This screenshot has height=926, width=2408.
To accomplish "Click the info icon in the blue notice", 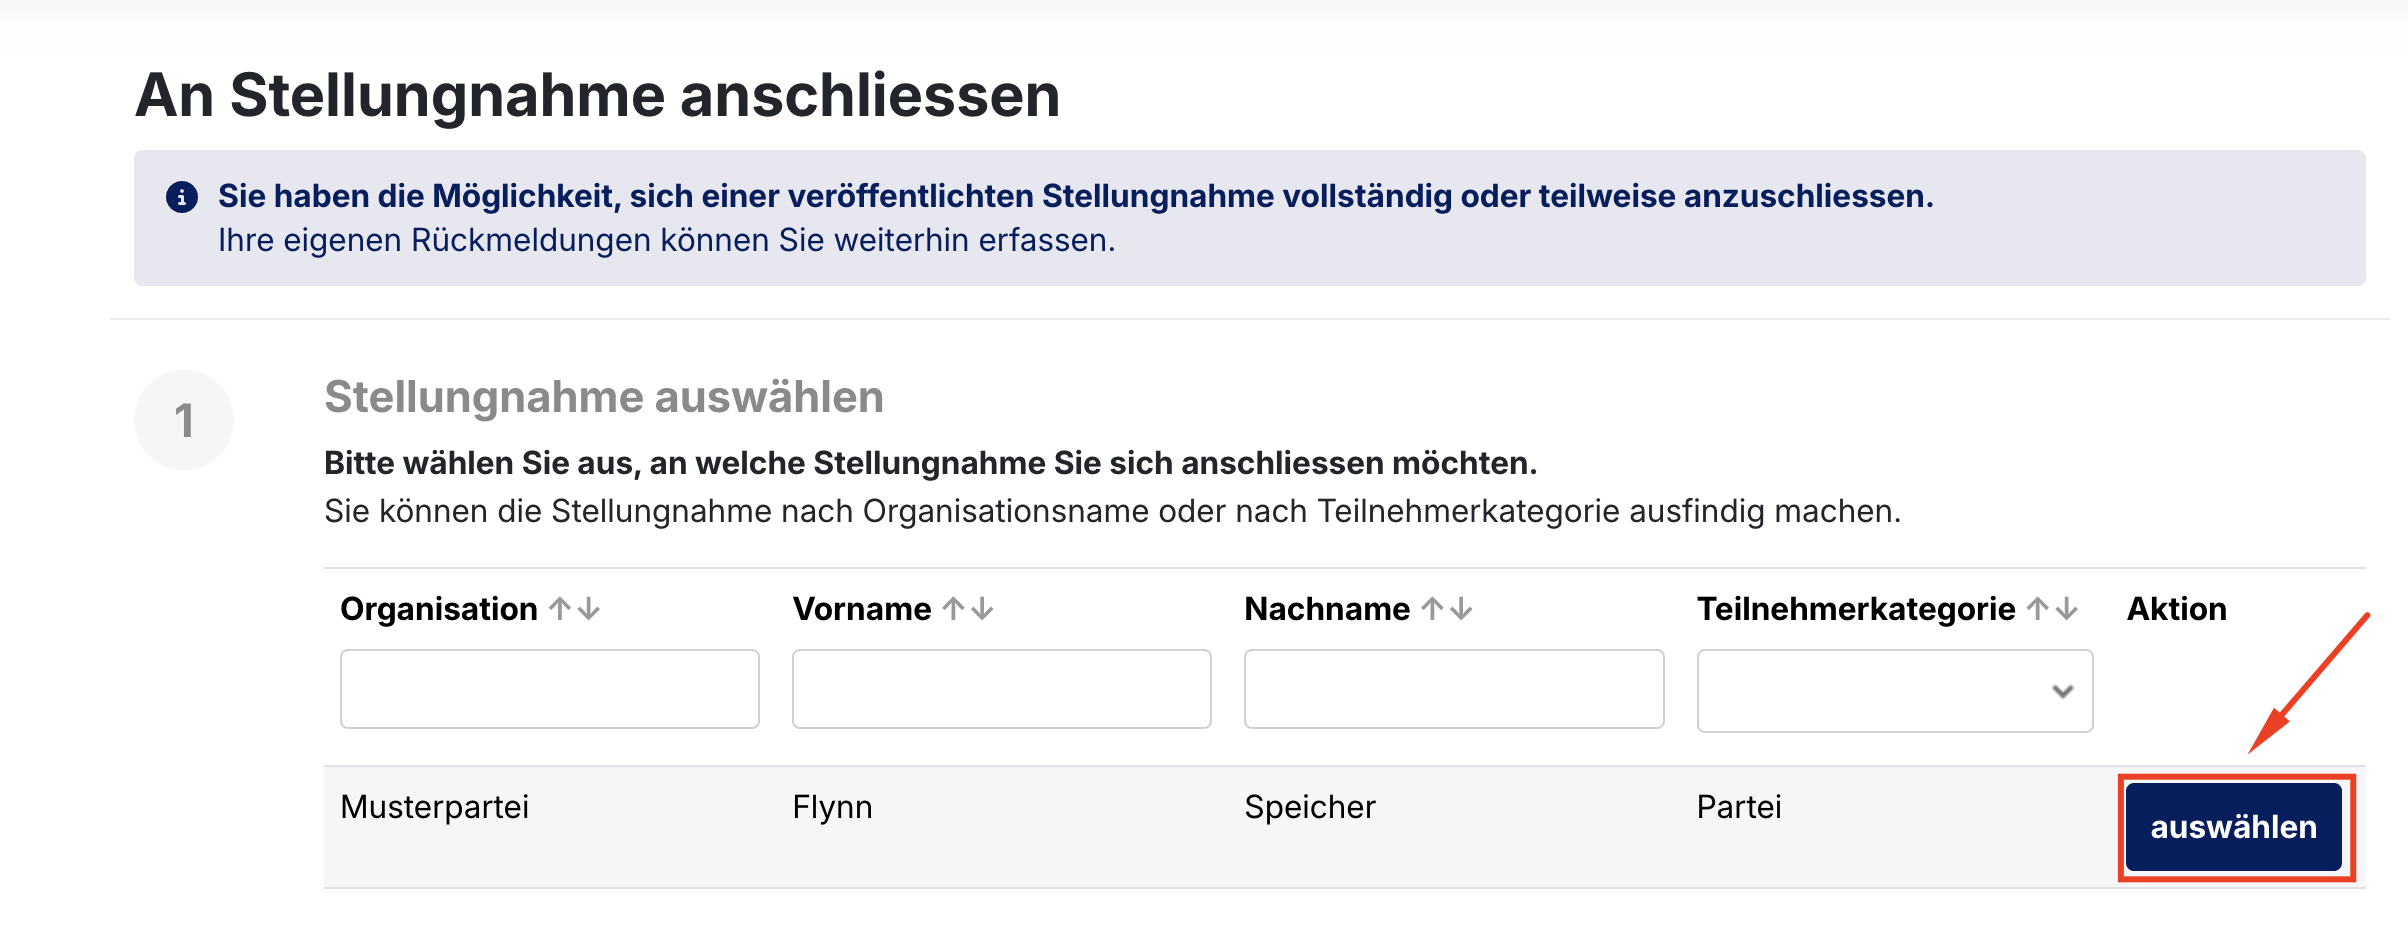I will pyautogui.click(x=181, y=197).
